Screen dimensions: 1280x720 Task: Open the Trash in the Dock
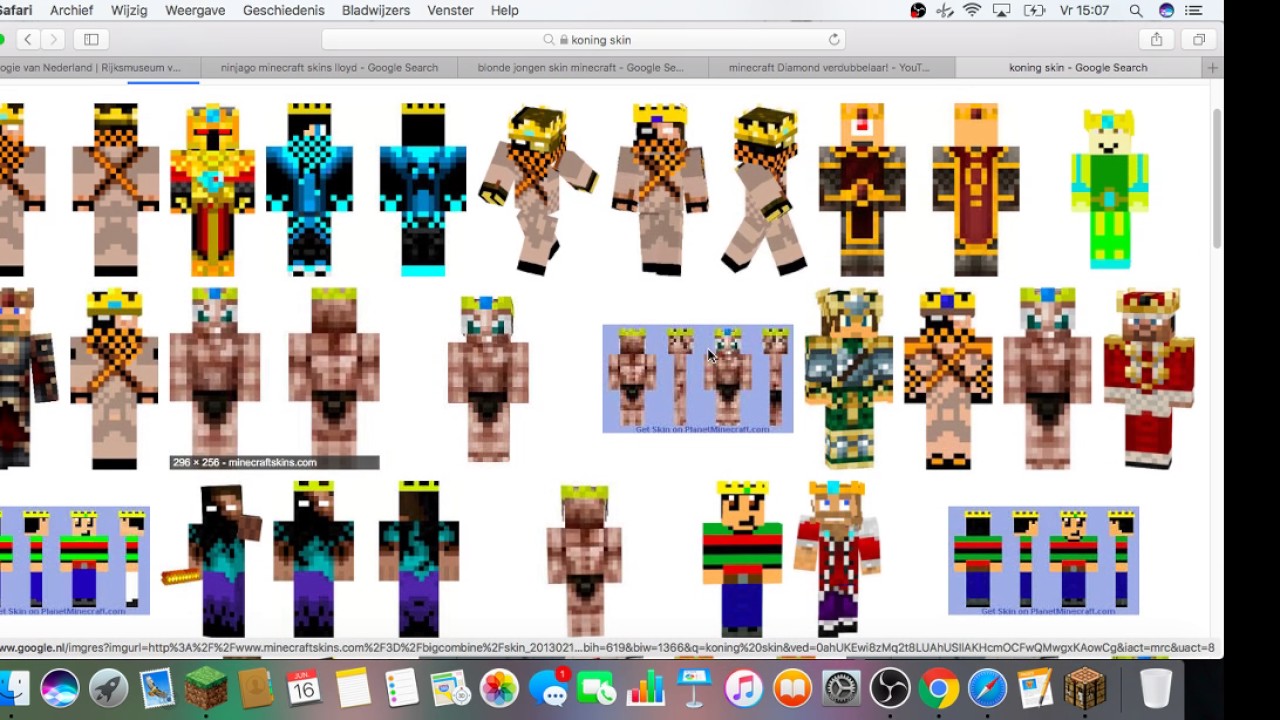[x=1156, y=688]
